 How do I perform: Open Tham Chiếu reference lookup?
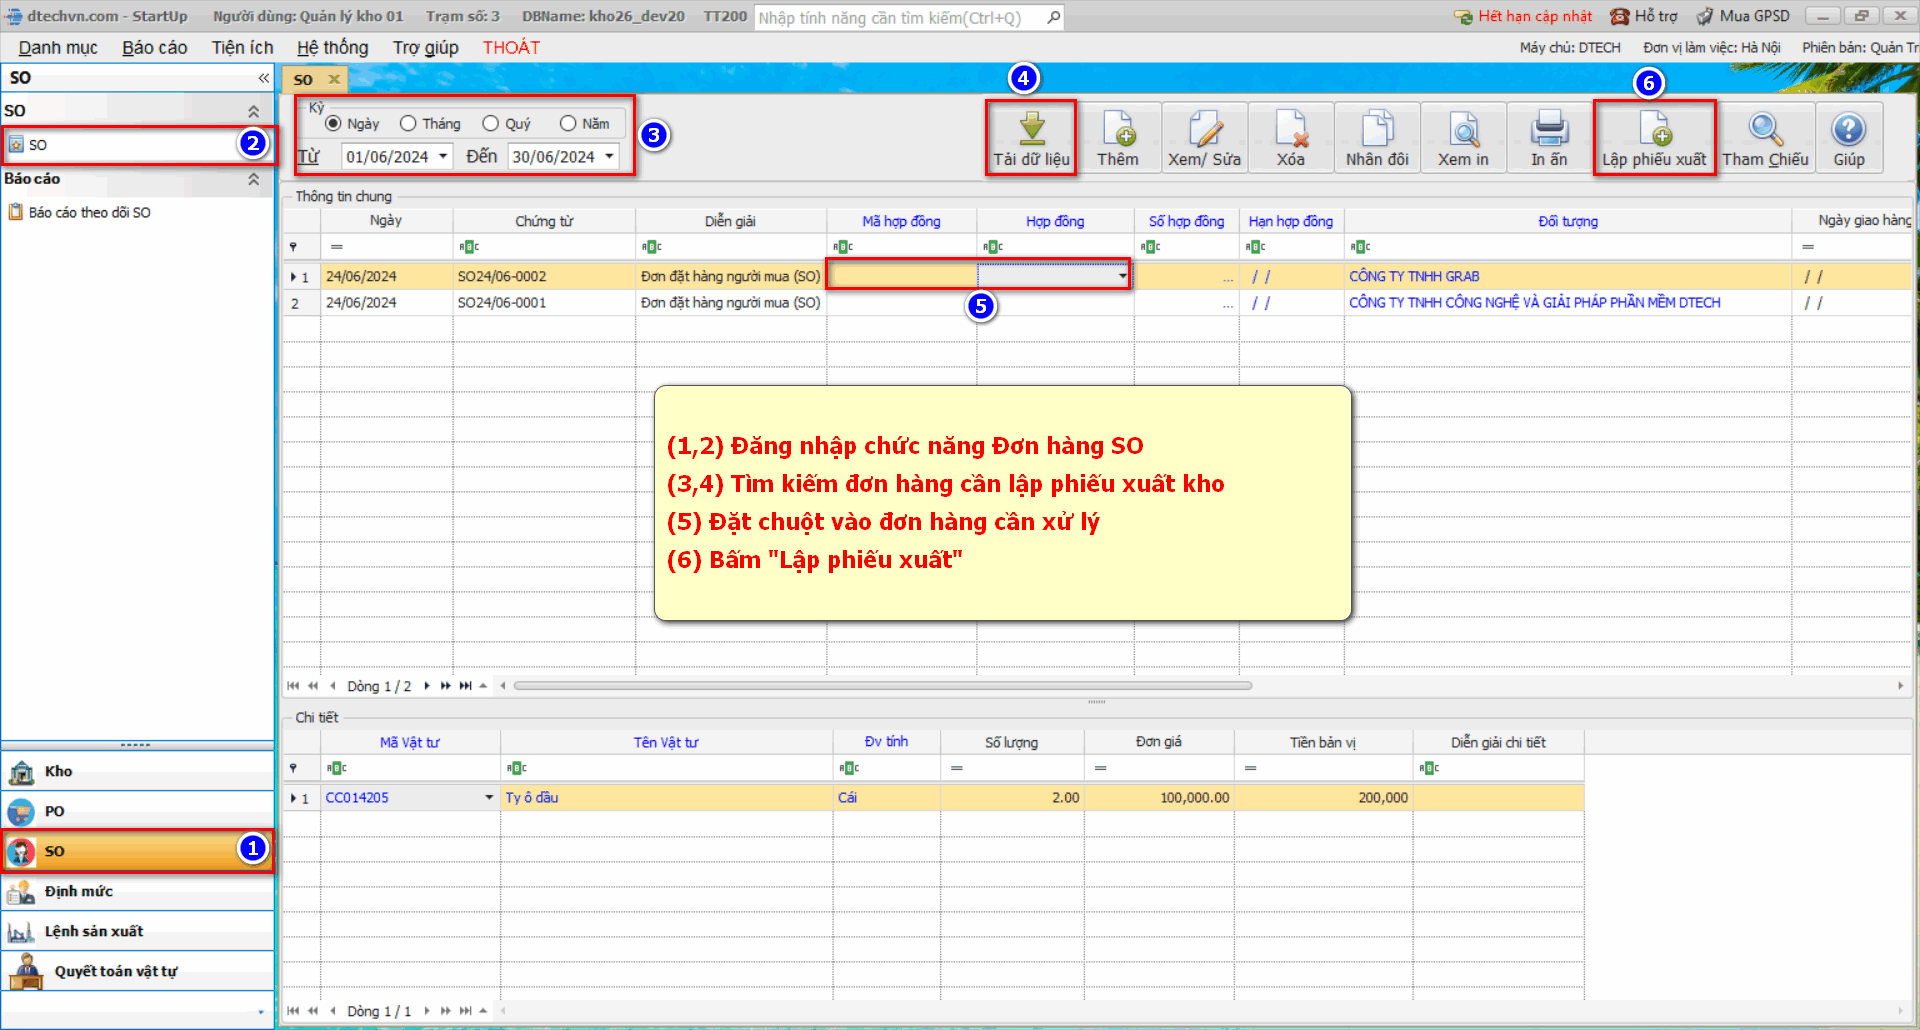pos(1765,130)
